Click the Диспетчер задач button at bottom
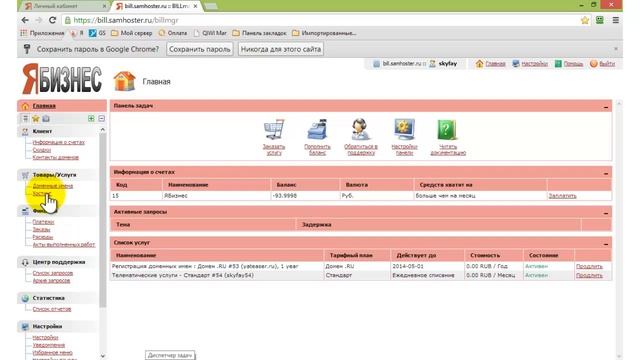The width and height of the screenshot is (640, 360). [x=170, y=355]
